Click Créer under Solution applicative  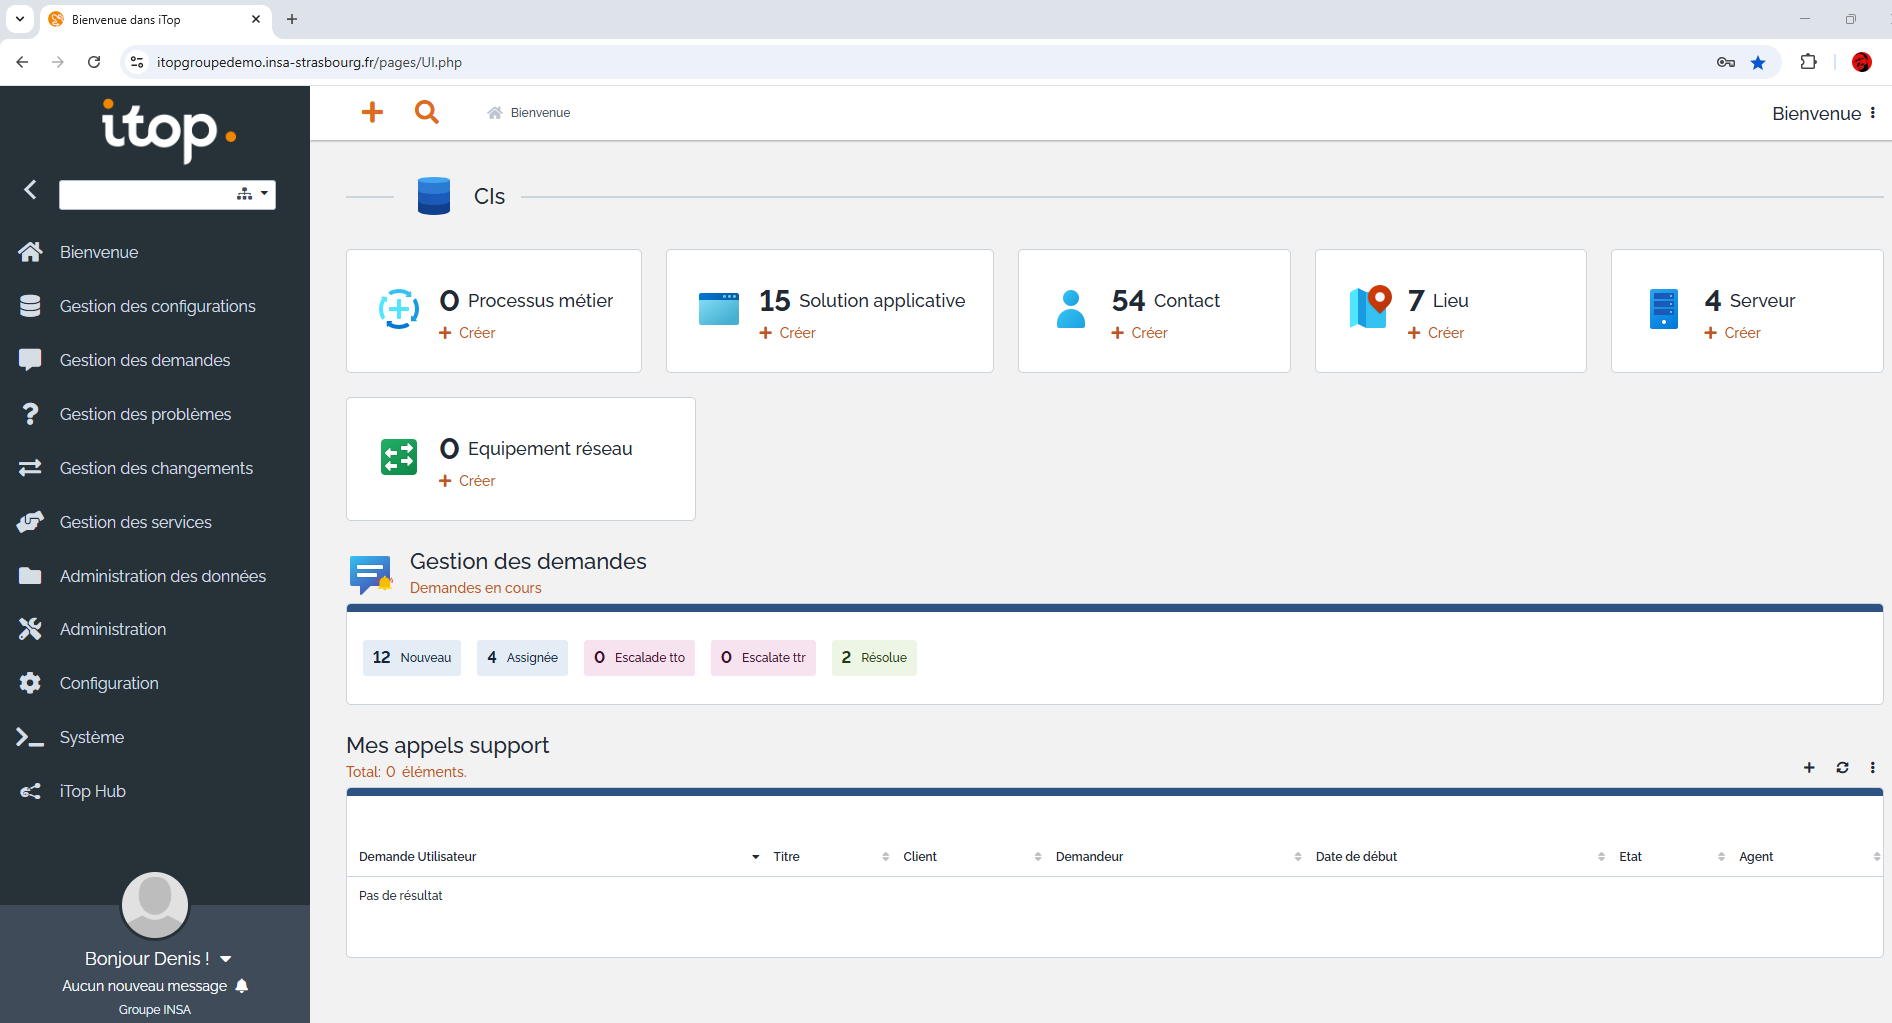[788, 333]
